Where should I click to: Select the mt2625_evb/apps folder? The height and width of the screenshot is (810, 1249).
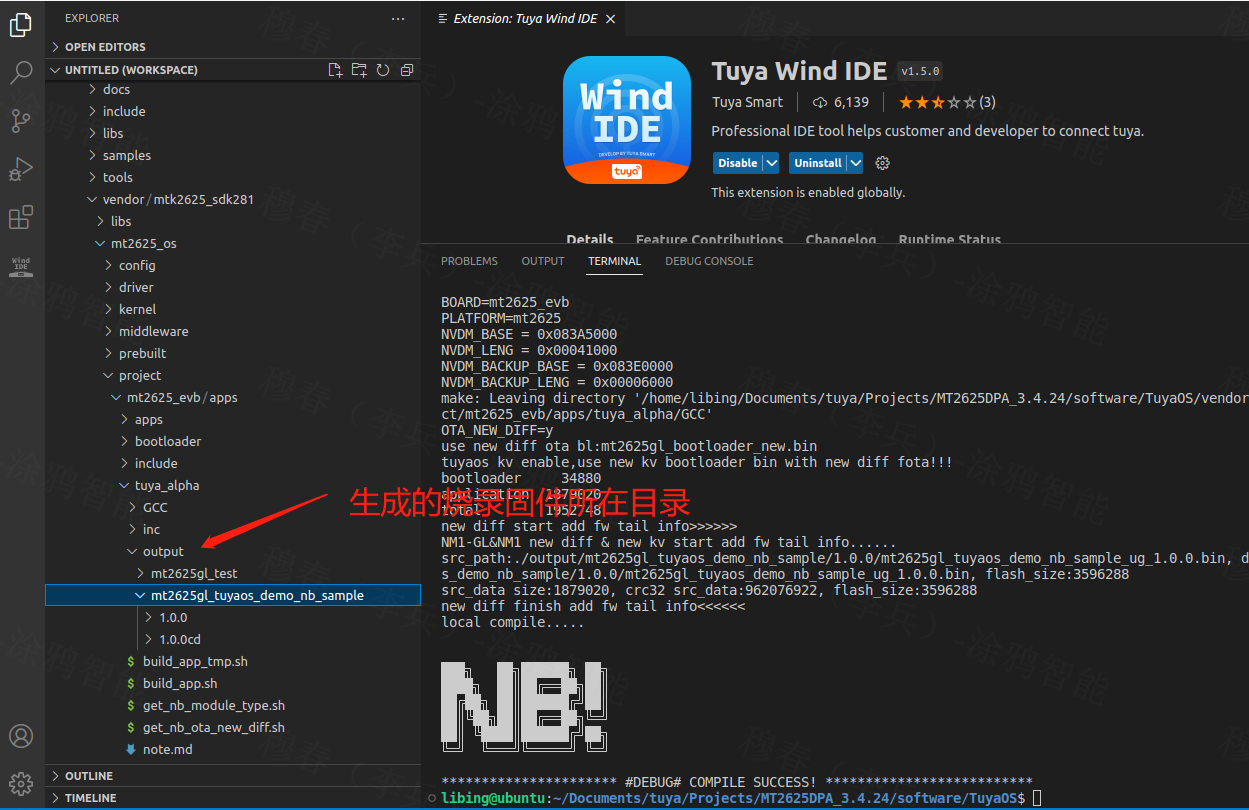click(233, 397)
